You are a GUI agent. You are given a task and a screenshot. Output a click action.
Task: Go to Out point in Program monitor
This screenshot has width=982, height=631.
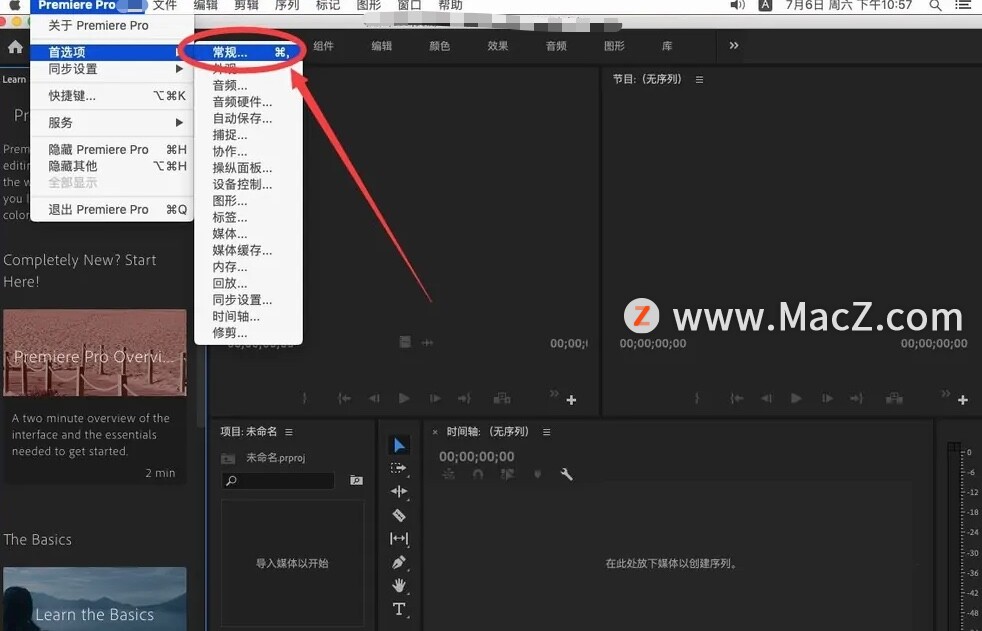tap(857, 398)
